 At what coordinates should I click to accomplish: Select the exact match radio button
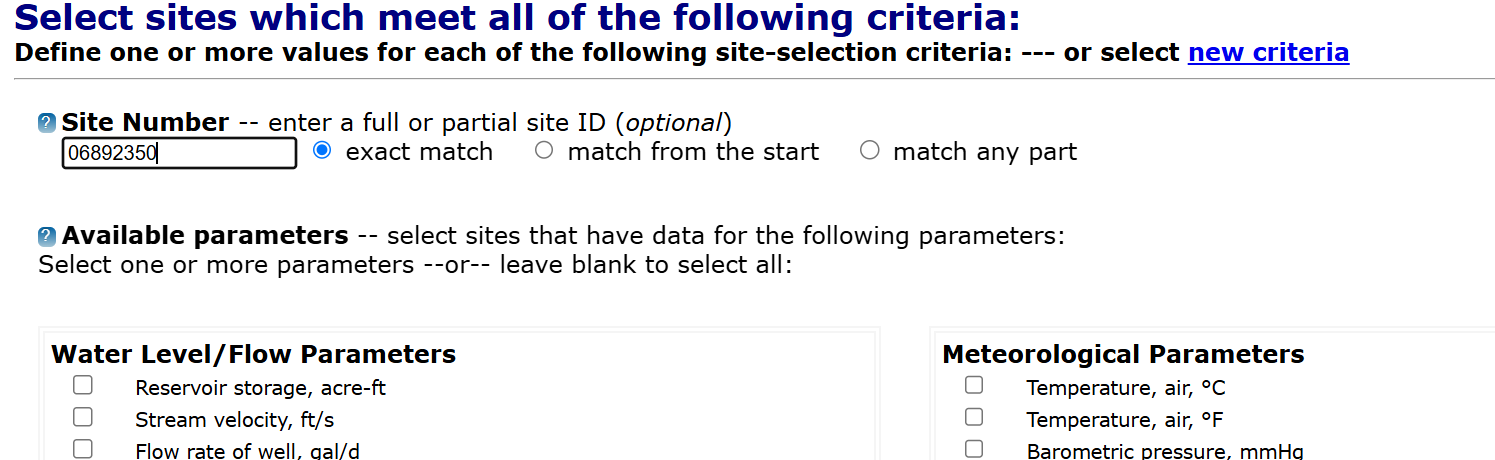tap(322, 151)
